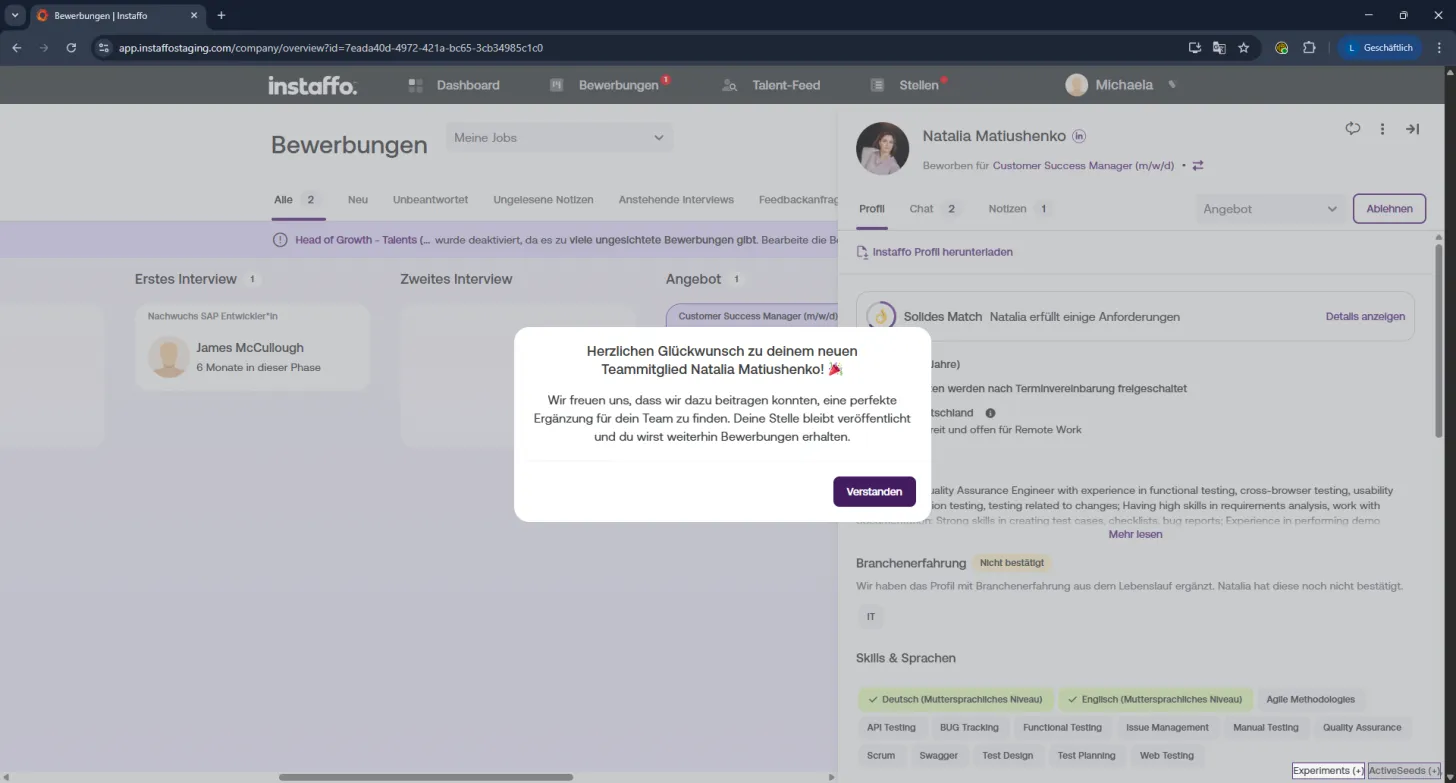Open the Angebot phase dropdown

pyautogui.click(x=1270, y=209)
